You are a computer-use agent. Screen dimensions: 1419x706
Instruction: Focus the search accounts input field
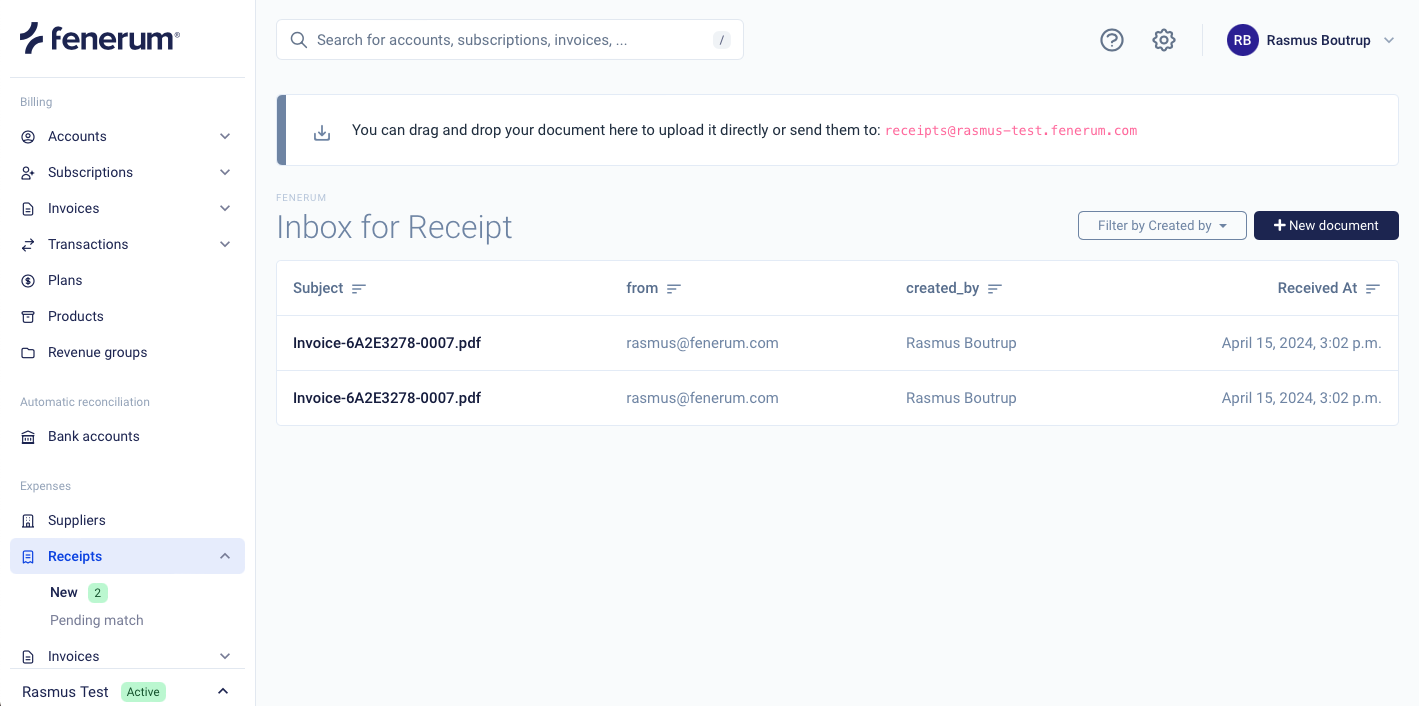510,40
